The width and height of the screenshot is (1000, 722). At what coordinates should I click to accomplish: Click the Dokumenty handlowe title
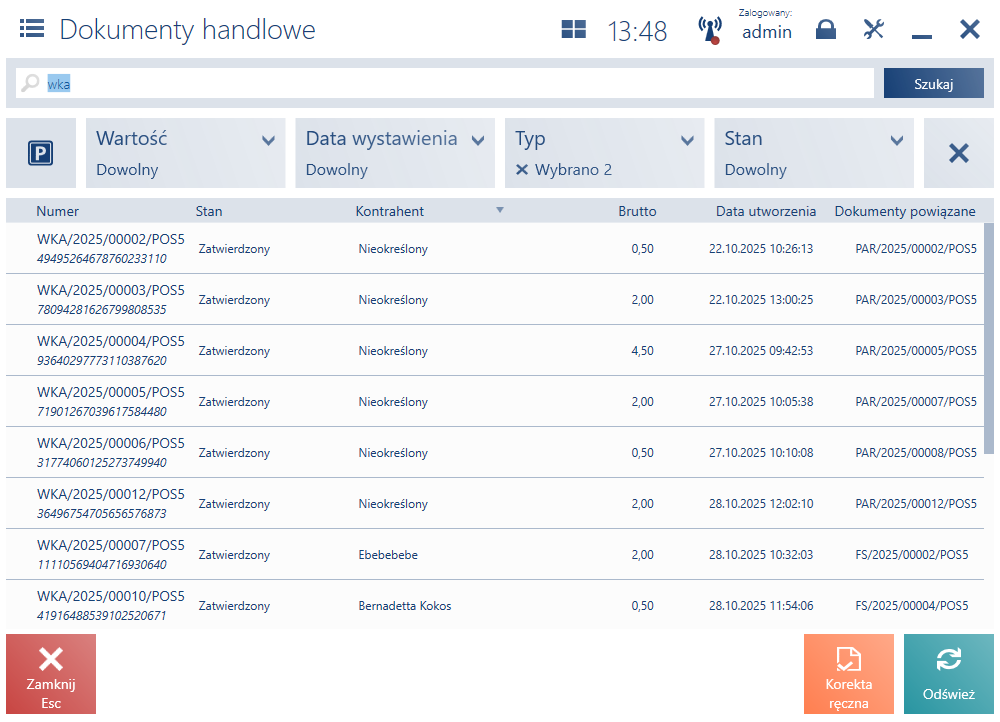tap(188, 29)
